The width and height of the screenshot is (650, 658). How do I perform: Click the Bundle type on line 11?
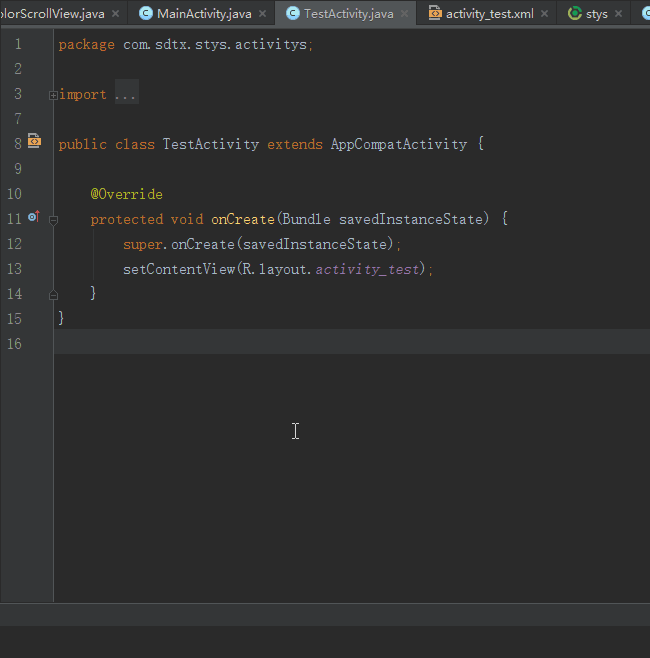coord(306,219)
